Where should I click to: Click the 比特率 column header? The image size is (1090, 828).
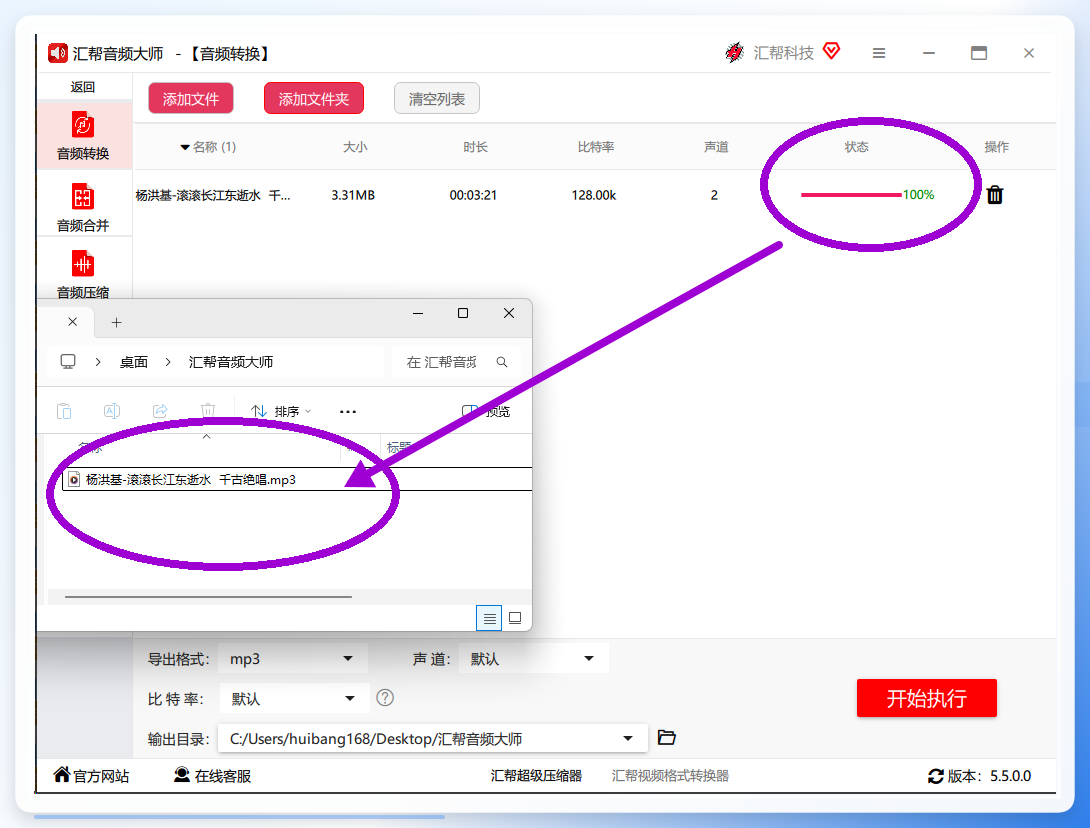pos(596,147)
